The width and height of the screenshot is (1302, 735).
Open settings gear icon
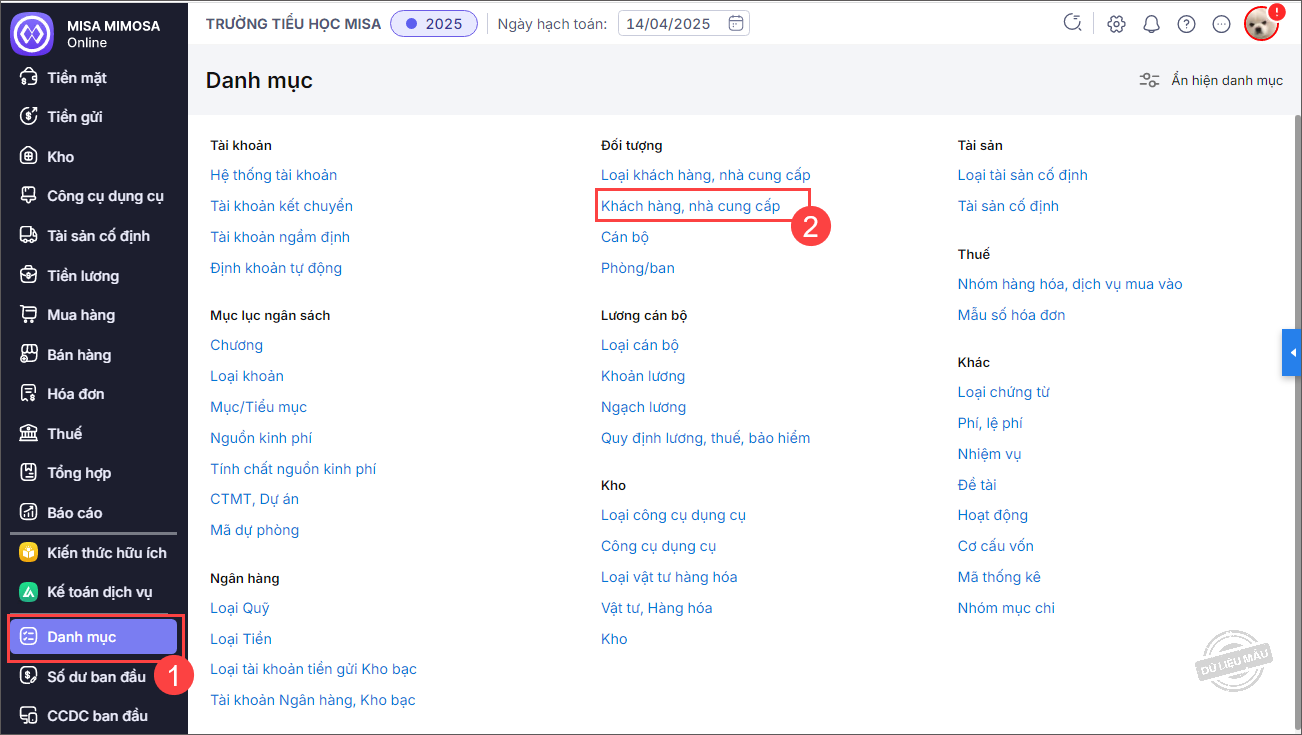click(x=1116, y=24)
